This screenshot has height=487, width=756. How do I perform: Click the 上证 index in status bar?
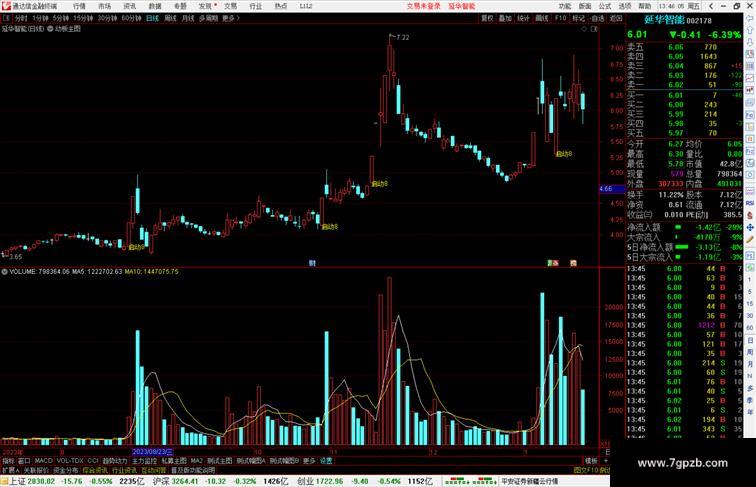[17, 481]
